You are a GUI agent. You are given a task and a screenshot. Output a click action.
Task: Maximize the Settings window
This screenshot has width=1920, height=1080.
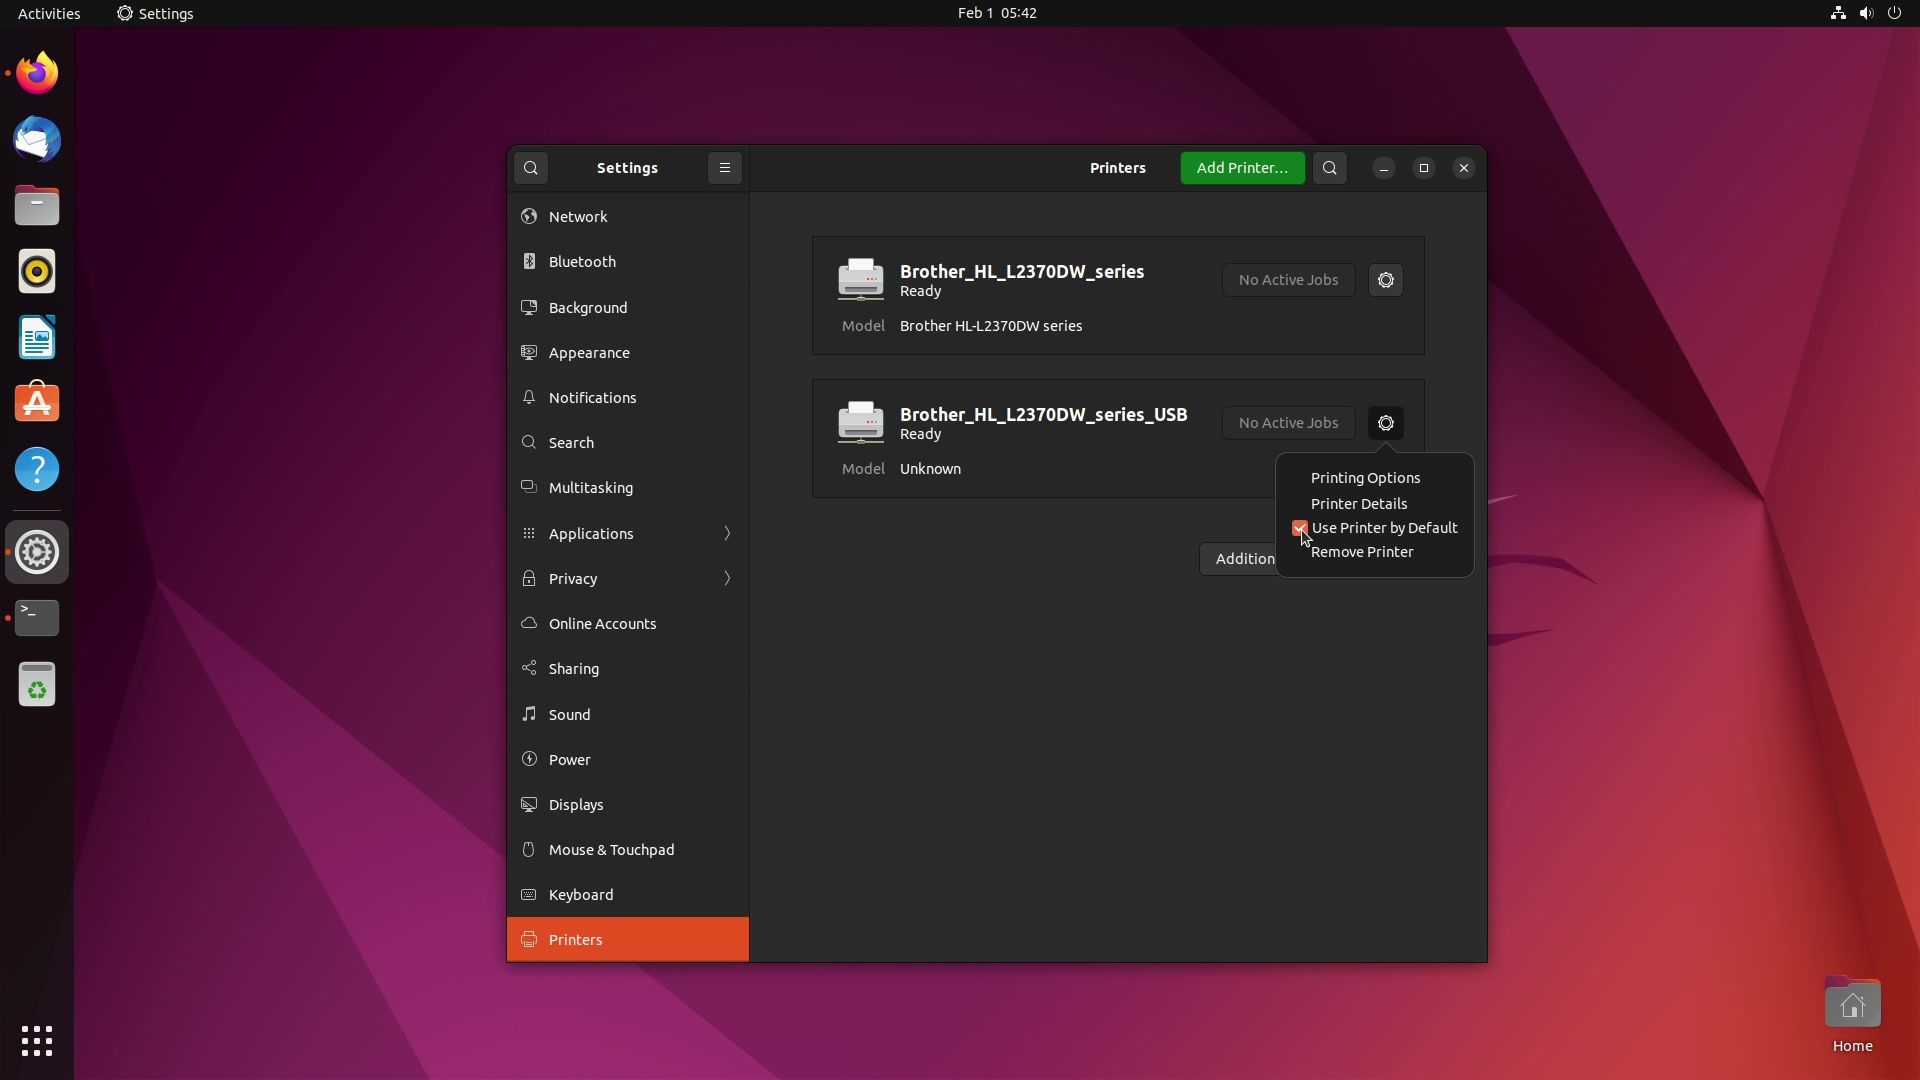pyautogui.click(x=1424, y=168)
